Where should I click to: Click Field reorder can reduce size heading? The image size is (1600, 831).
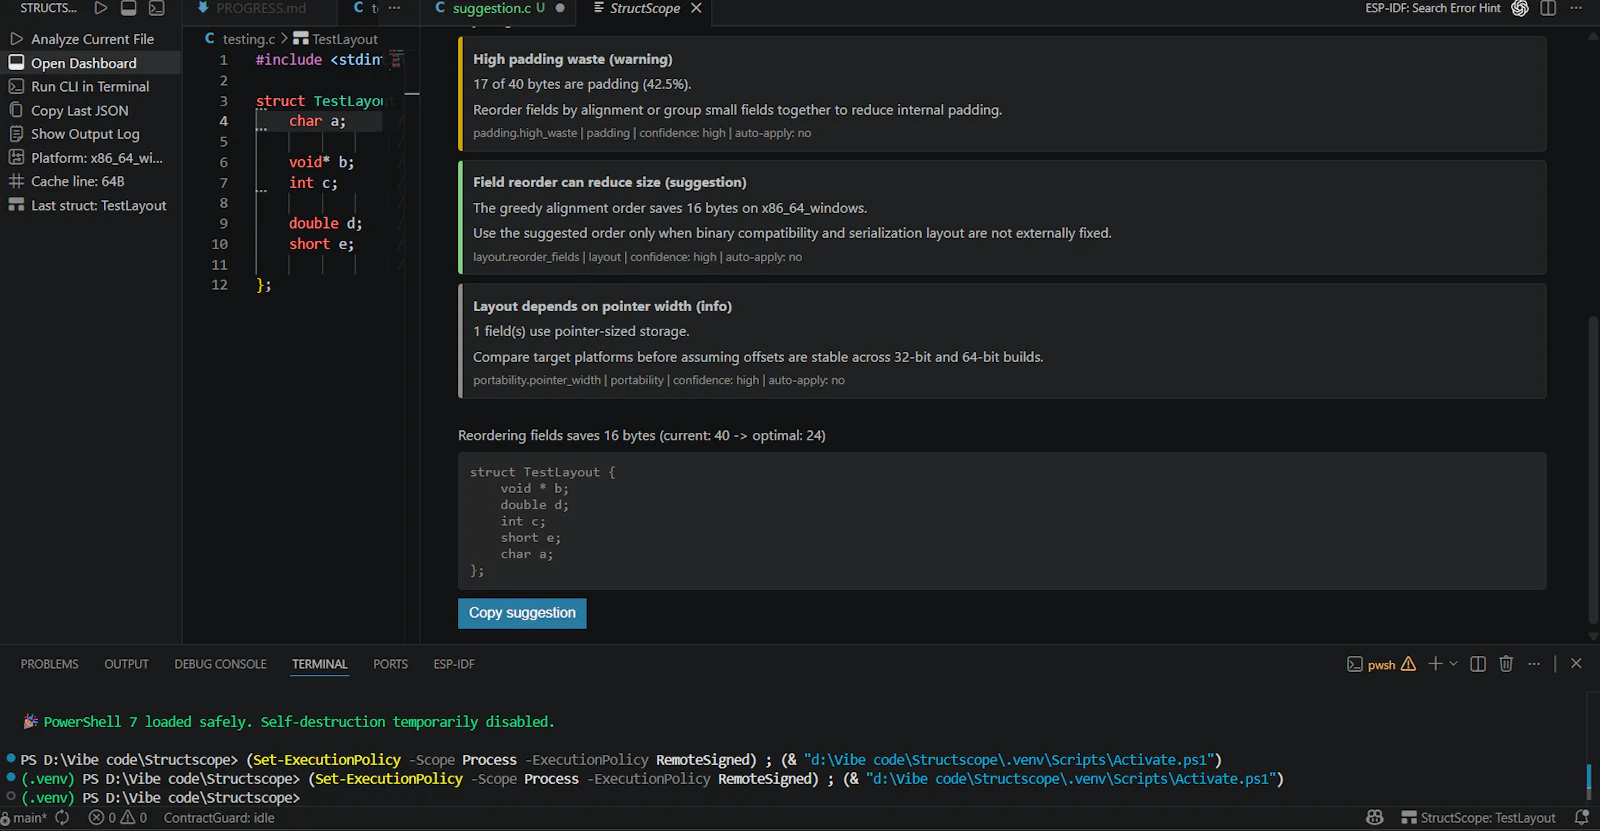click(x=610, y=182)
